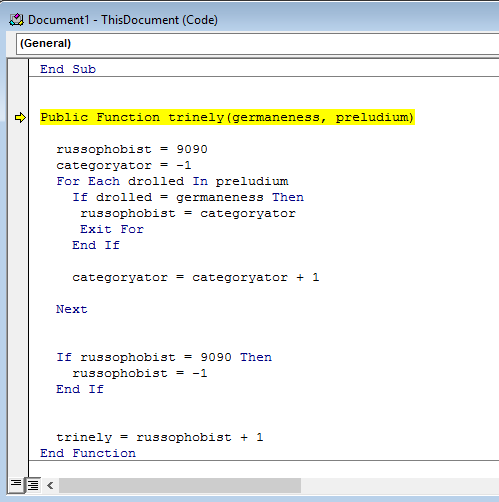Place cursor on russophobist = 9090 line
Screen dimensions: 499x502
click(x=132, y=149)
